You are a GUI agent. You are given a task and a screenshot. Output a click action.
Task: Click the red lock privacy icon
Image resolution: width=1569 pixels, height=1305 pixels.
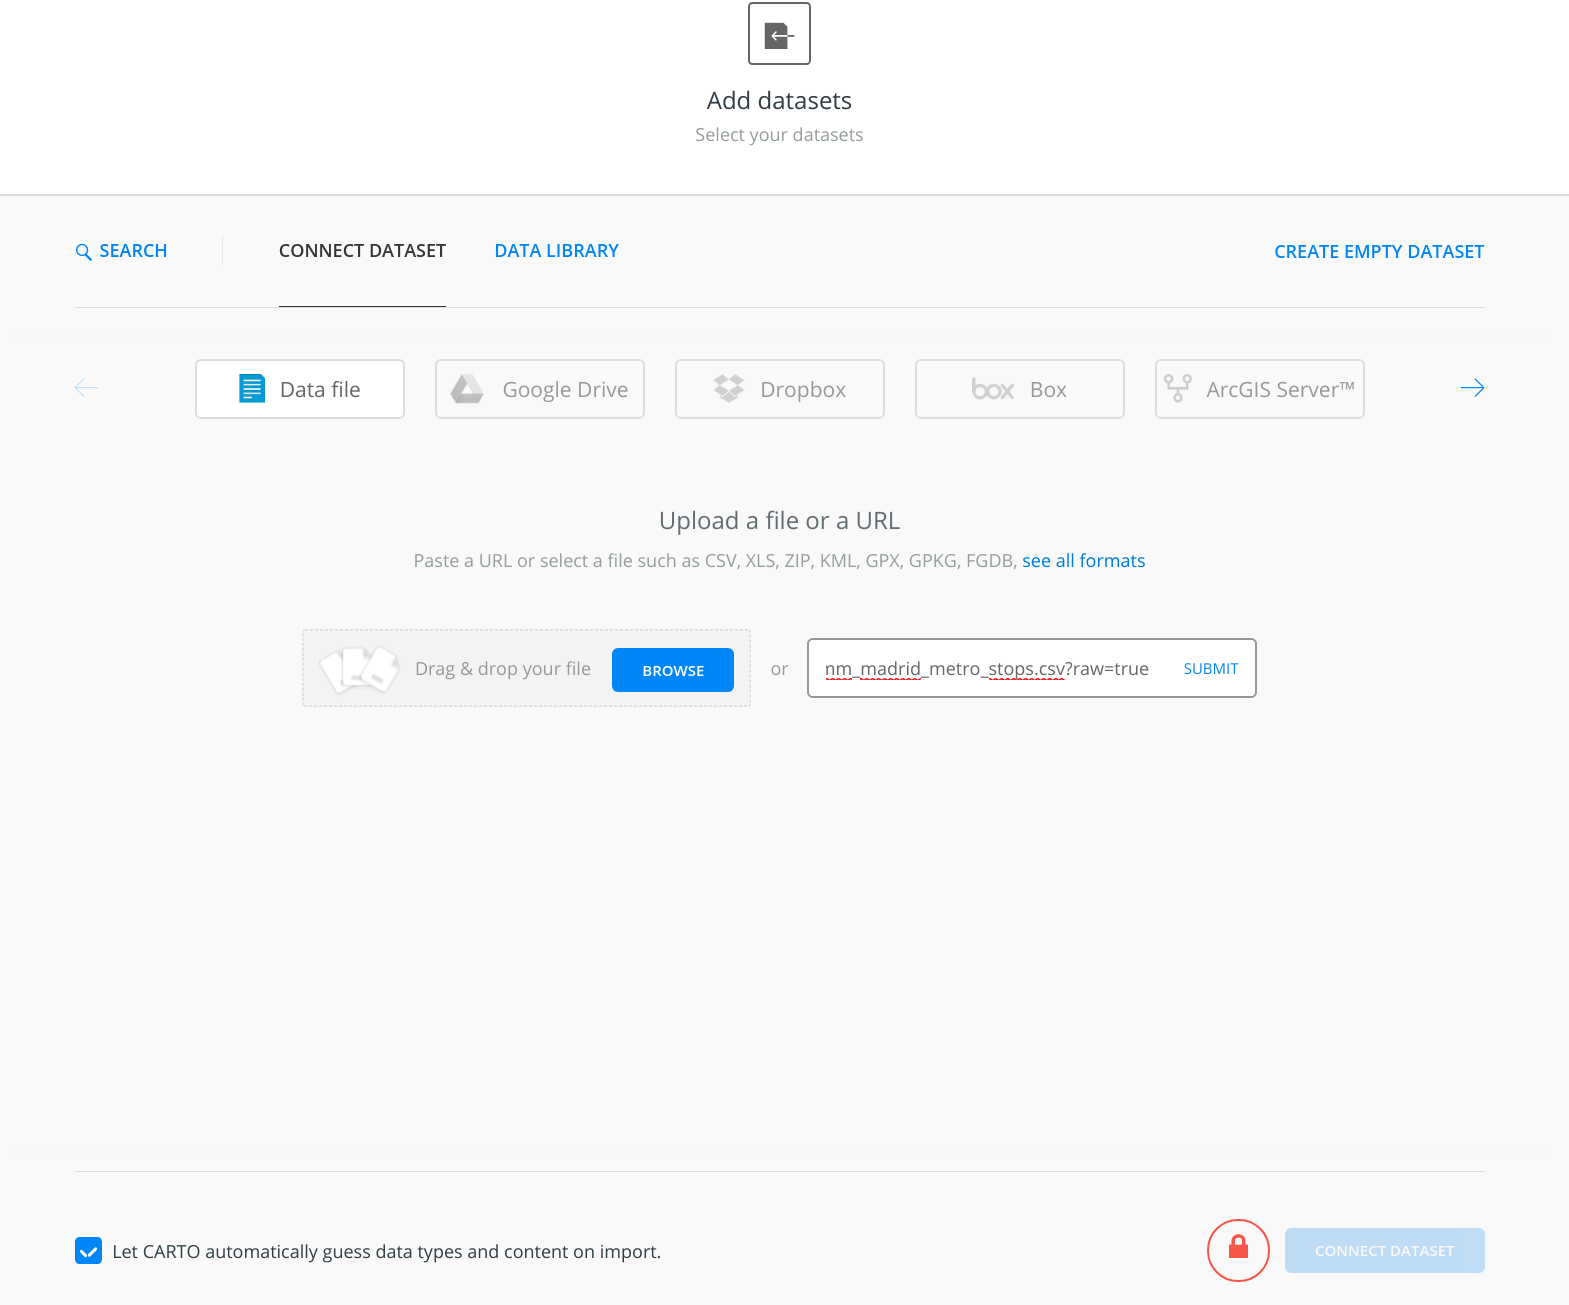coord(1238,1250)
